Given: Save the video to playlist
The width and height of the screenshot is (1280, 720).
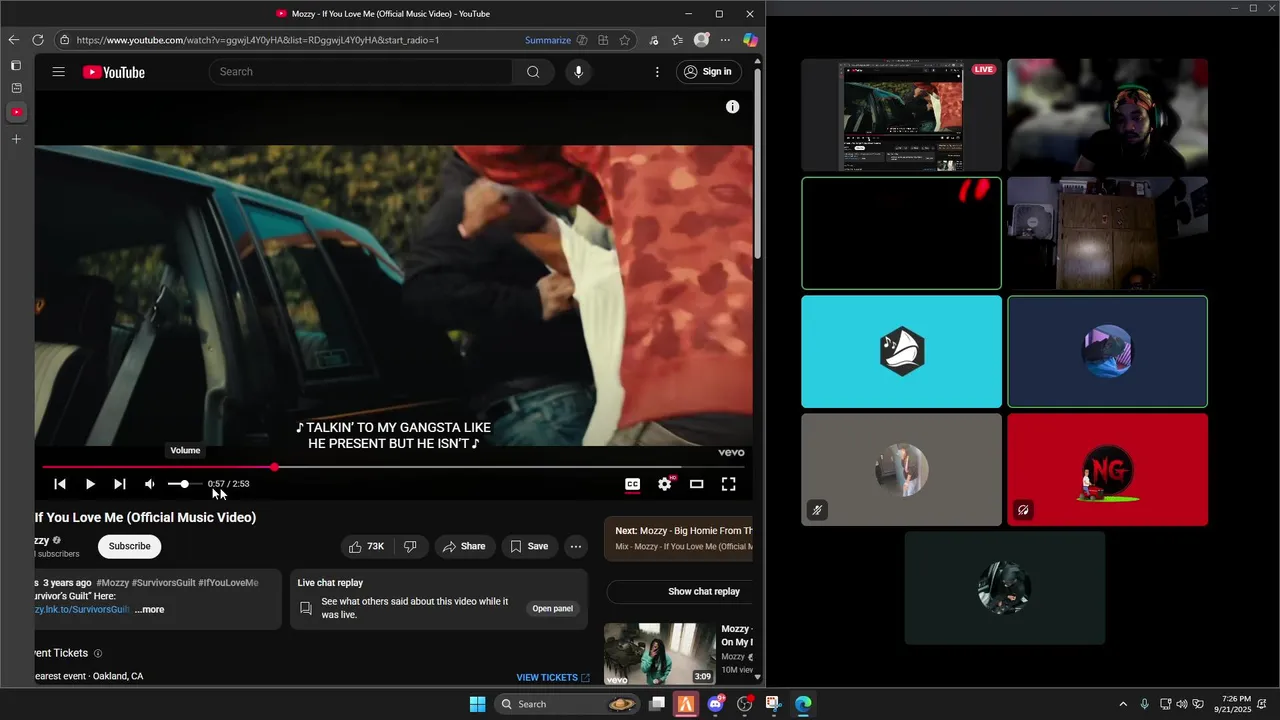Looking at the screenshot, I should tap(529, 546).
